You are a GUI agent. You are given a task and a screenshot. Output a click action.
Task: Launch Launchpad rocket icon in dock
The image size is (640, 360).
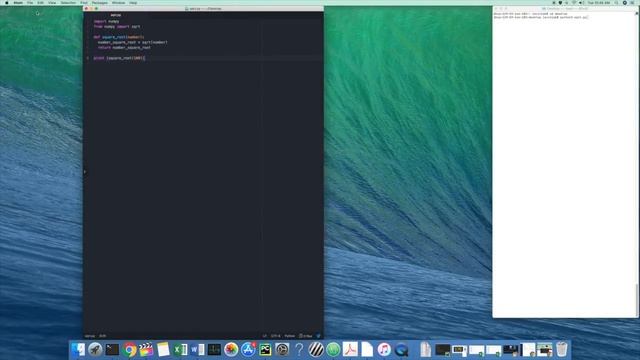tap(95, 350)
